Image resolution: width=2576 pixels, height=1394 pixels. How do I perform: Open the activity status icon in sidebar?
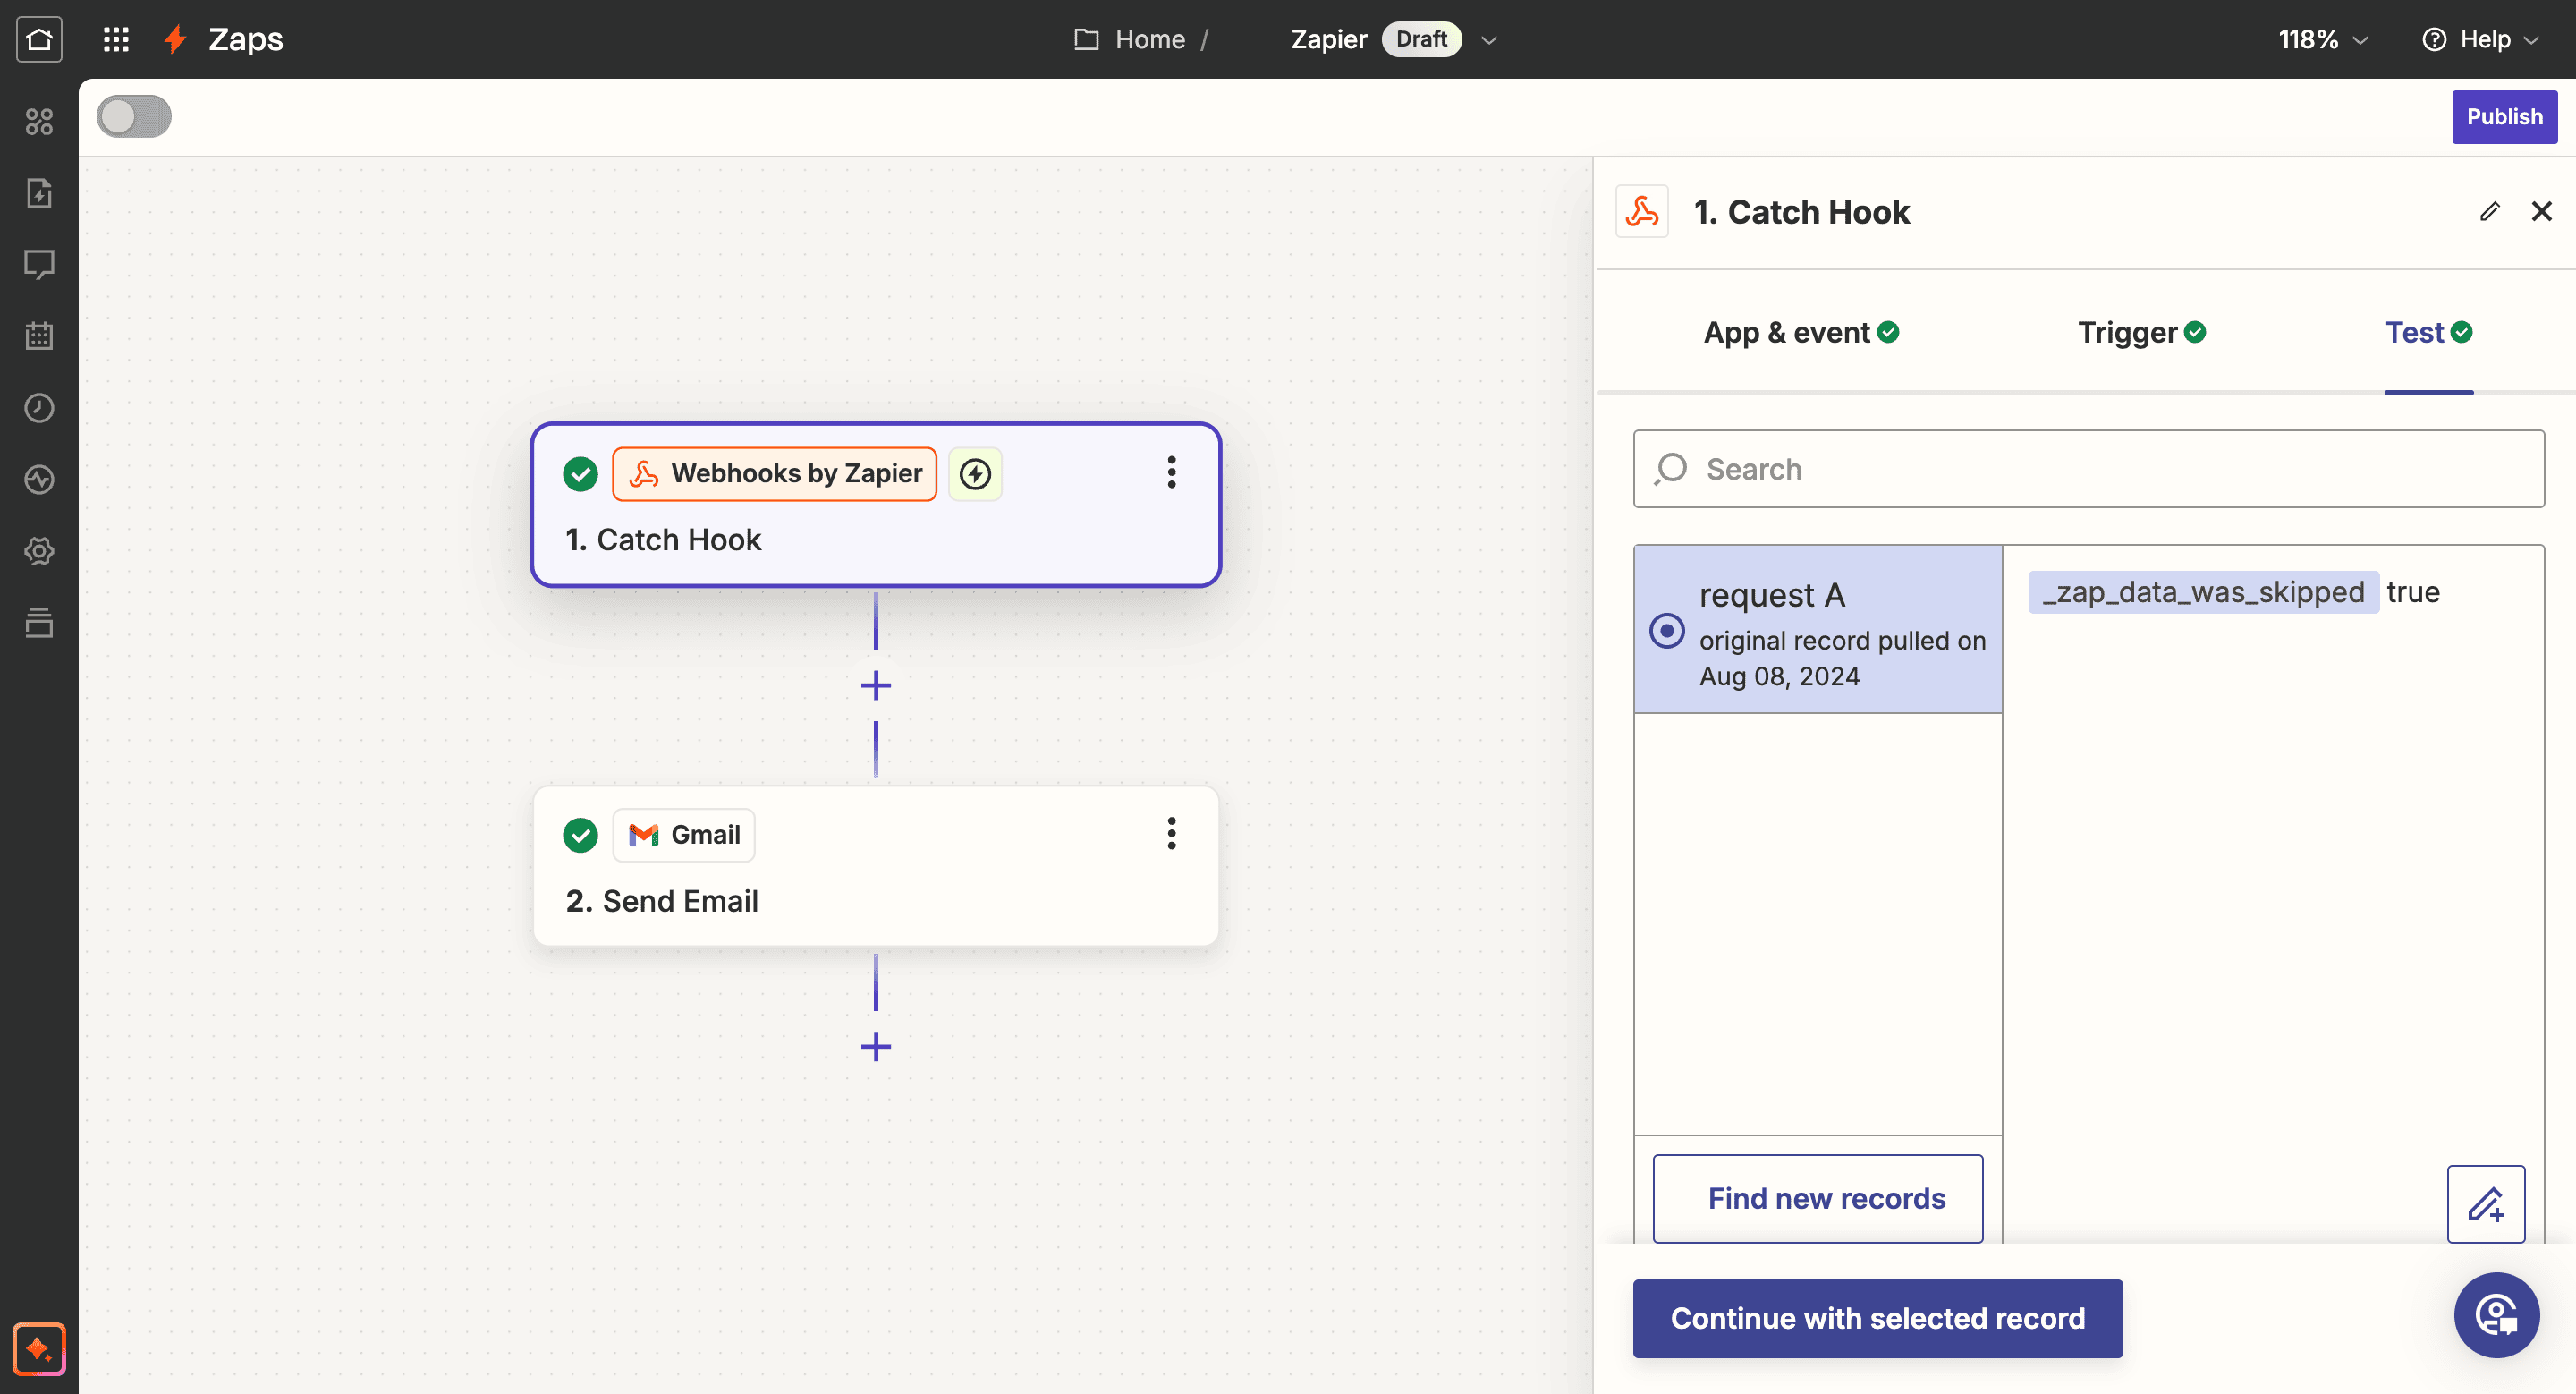[x=39, y=479]
